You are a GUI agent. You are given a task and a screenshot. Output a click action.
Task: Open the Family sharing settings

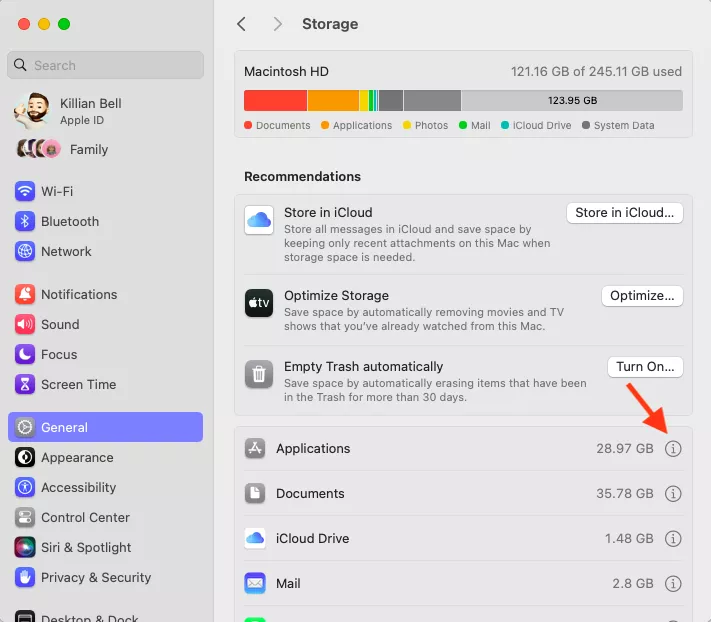coord(88,150)
